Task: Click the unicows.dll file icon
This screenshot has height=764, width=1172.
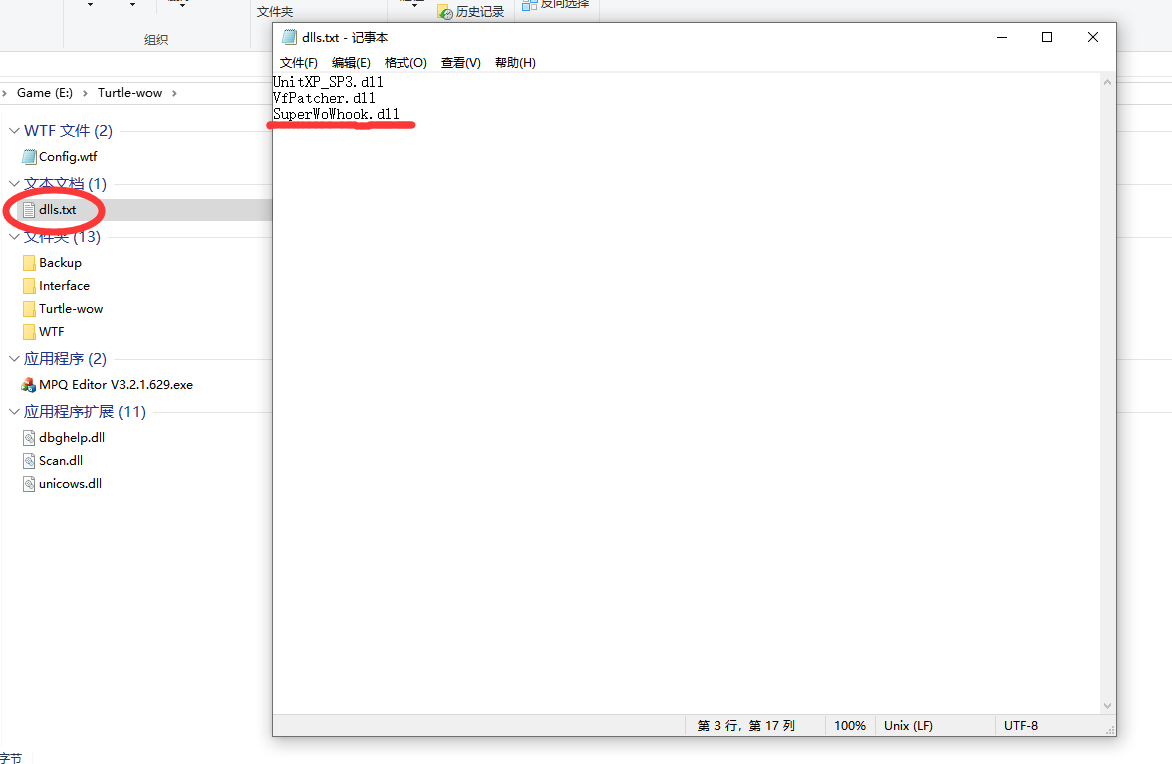Action: (x=29, y=484)
